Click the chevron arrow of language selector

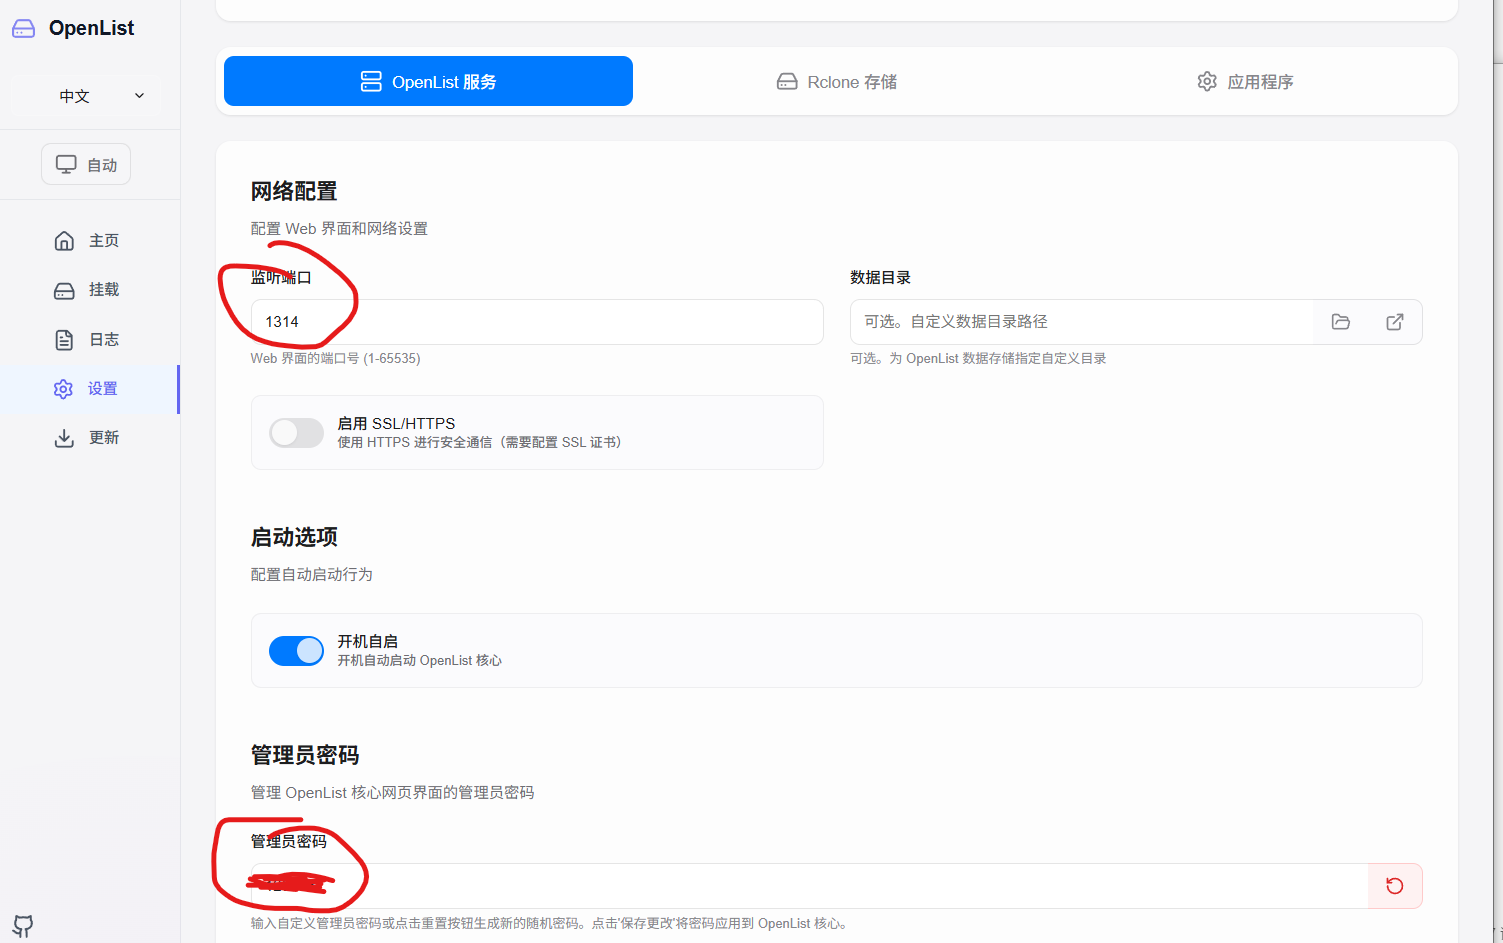tap(139, 96)
